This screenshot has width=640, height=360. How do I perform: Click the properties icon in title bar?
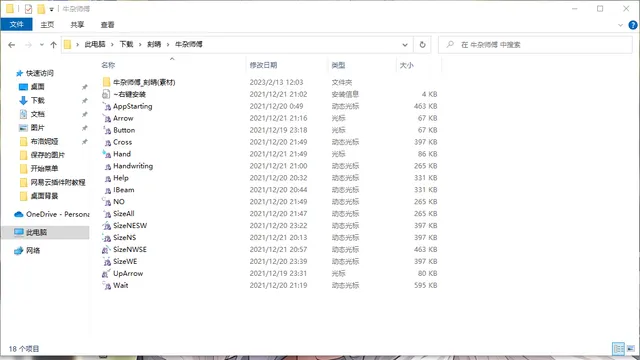point(28,9)
